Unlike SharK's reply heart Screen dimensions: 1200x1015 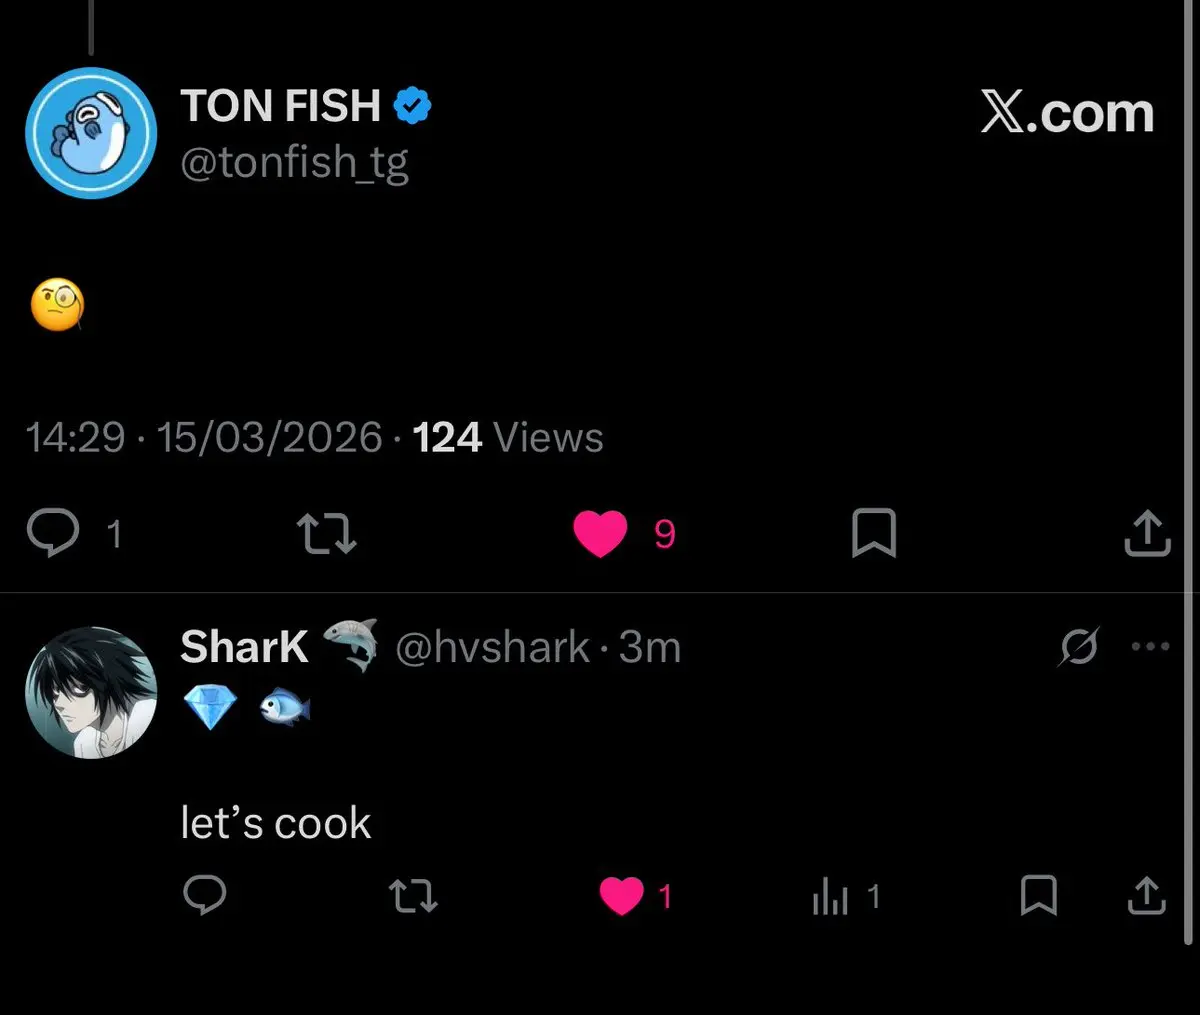tap(621, 895)
